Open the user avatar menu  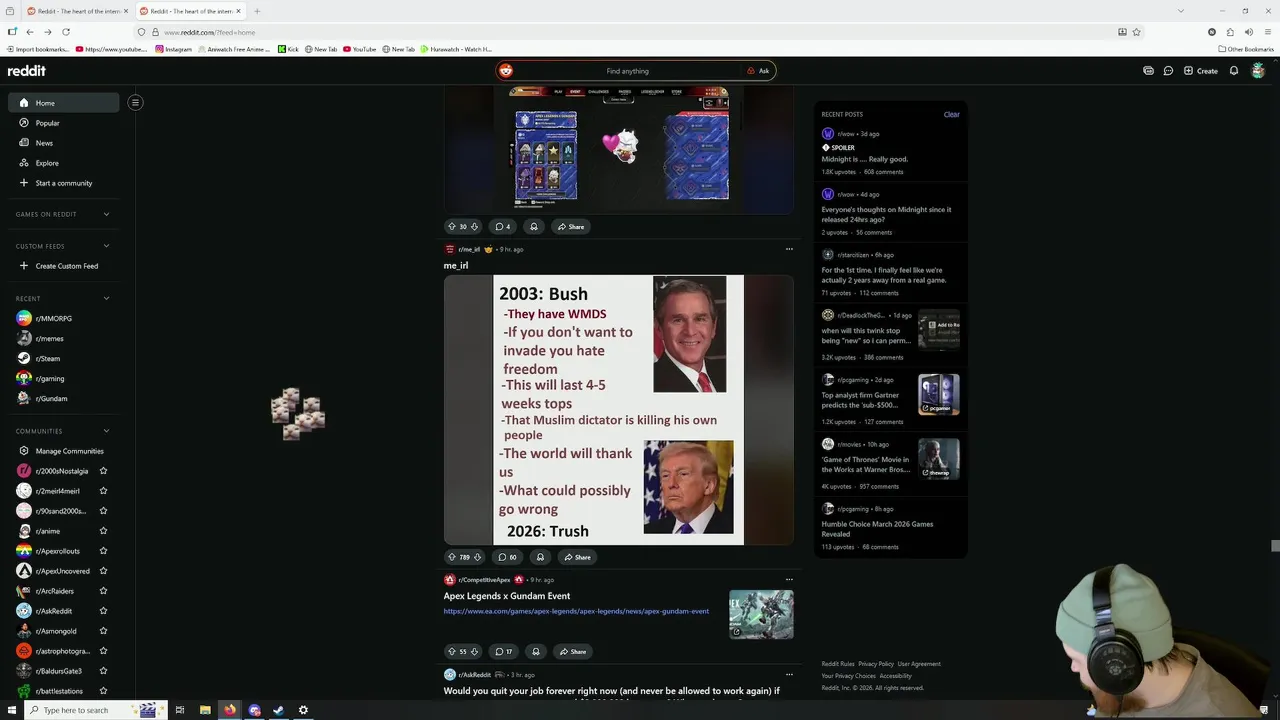(x=1258, y=71)
